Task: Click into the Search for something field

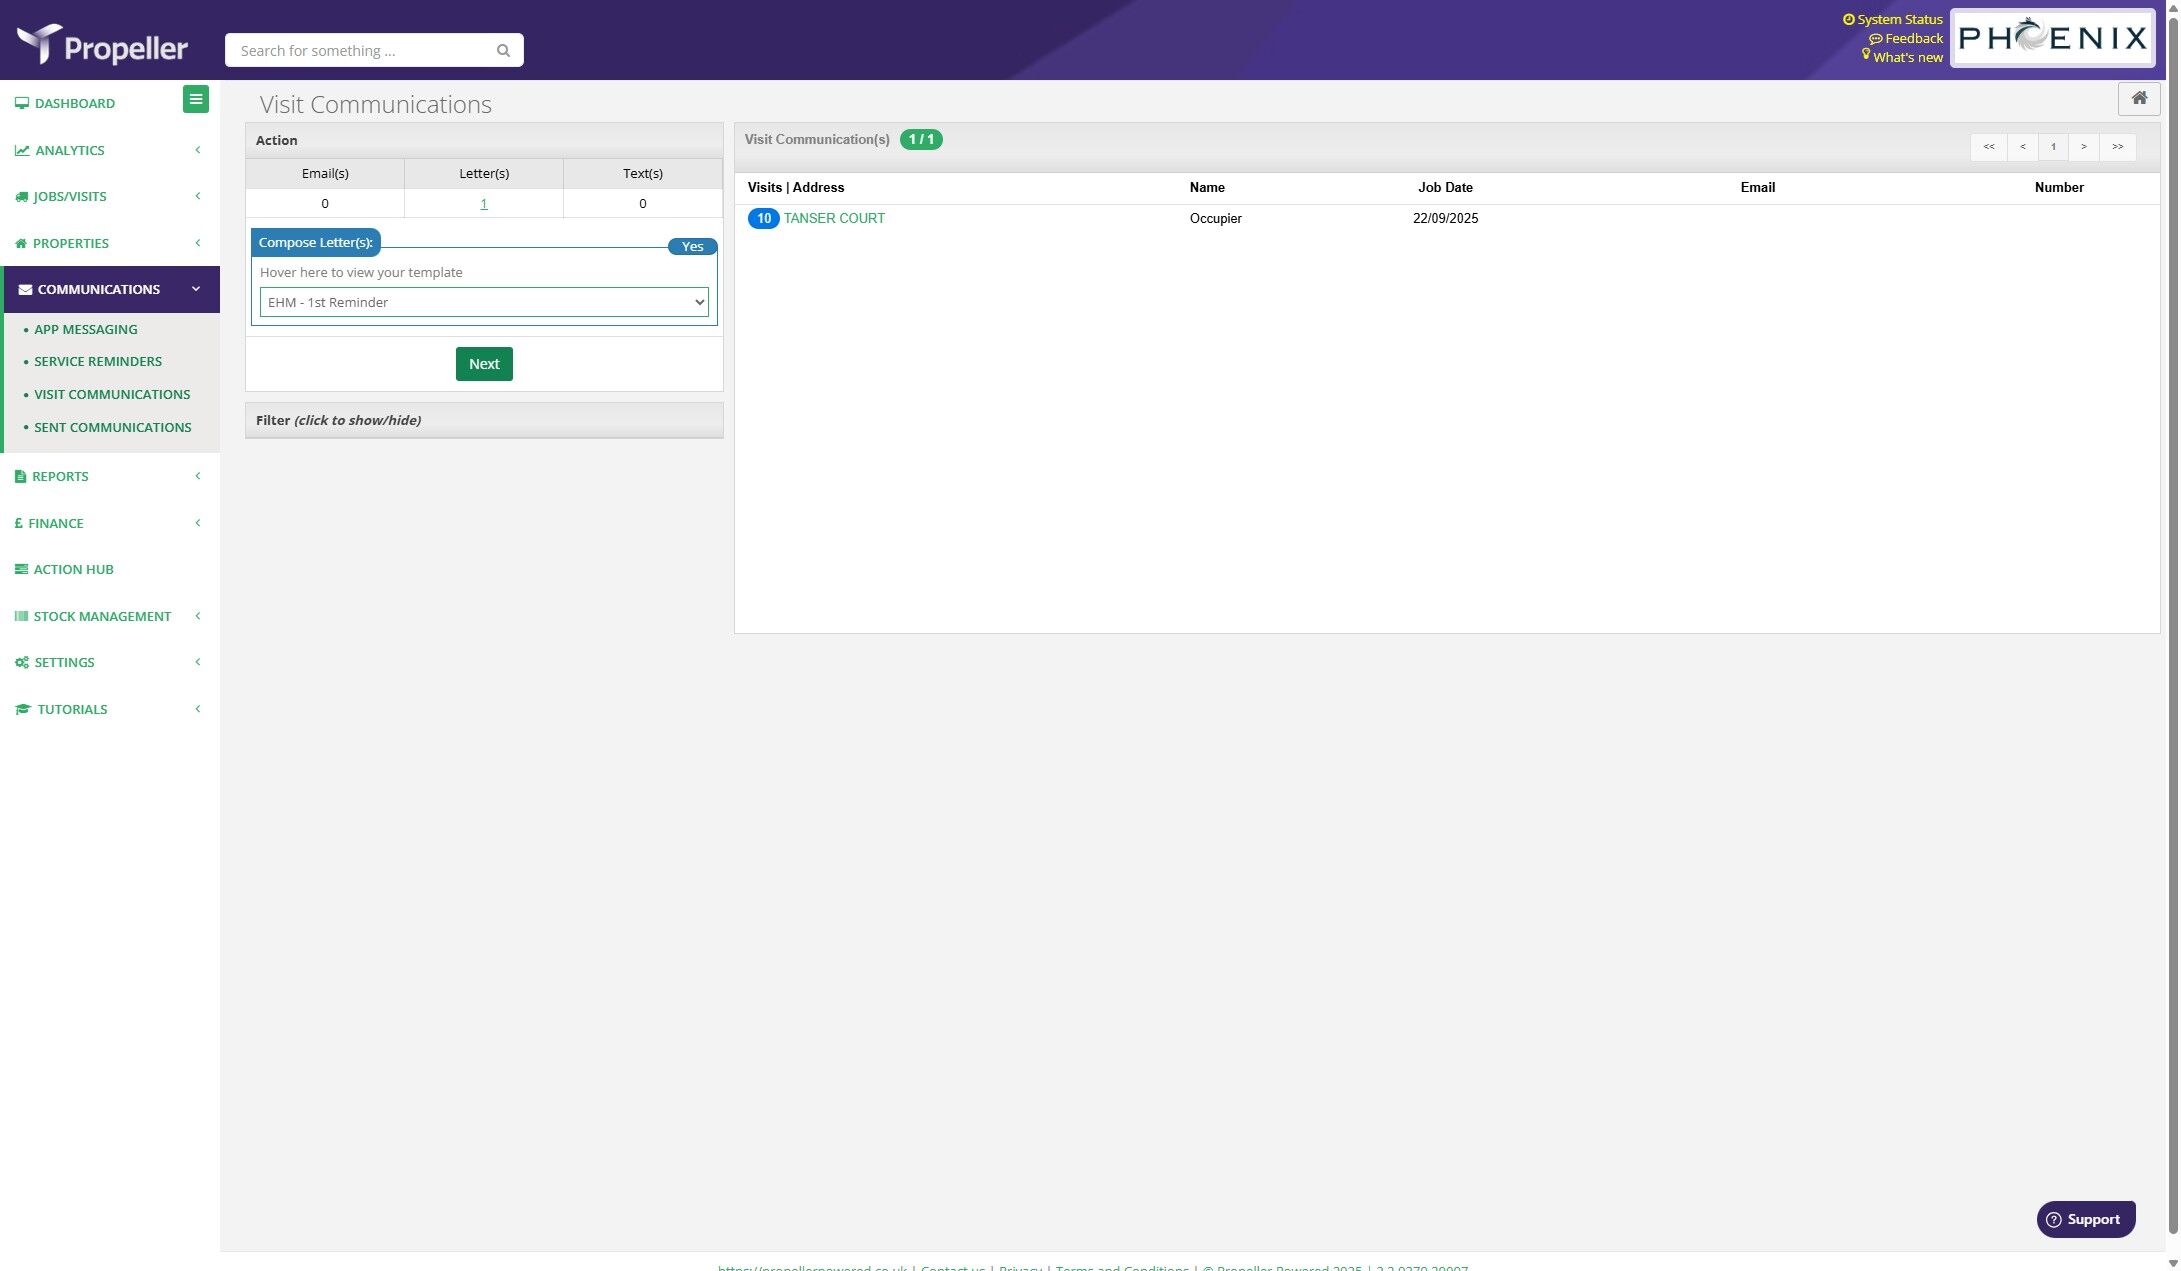Action: (x=360, y=51)
